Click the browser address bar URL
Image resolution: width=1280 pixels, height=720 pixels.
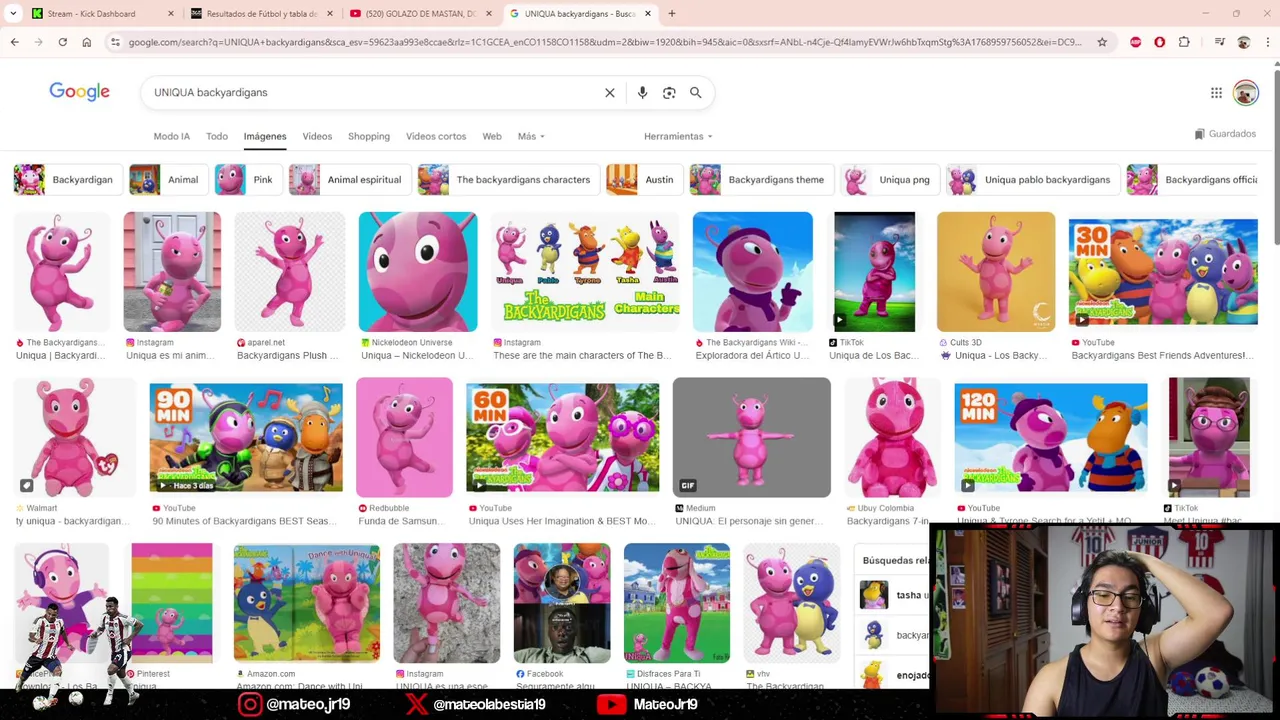click(x=605, y=42)
